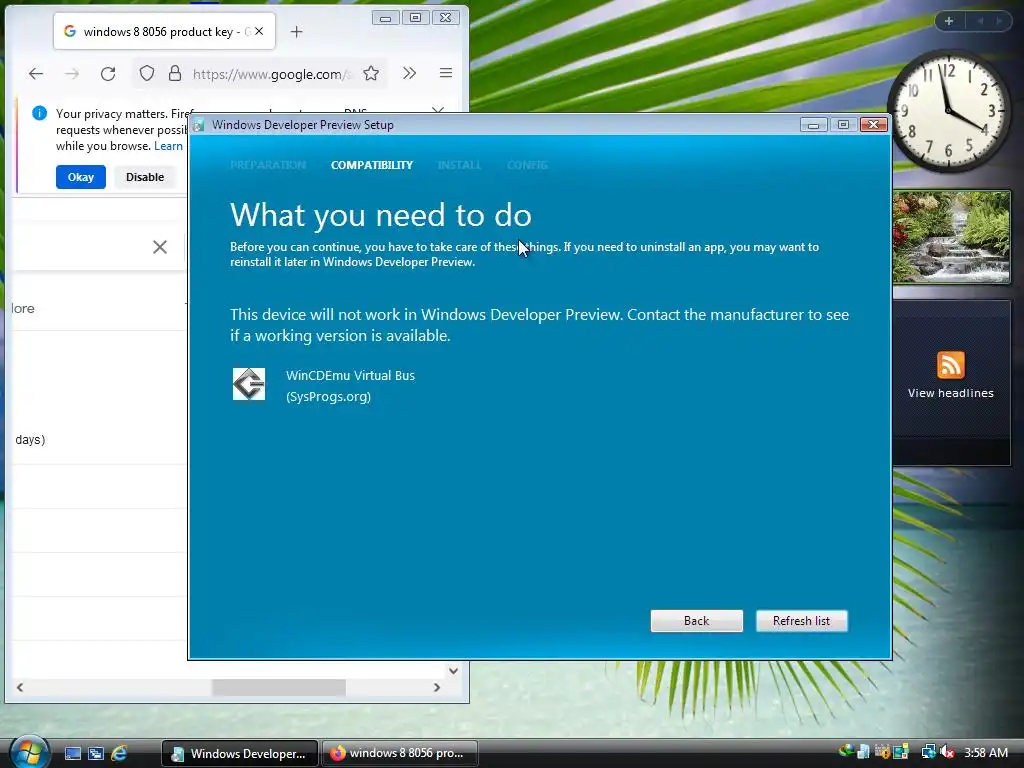The height and width of the screenshot is (768, 1024).
Task: Click the Firefox horizontal scrollbar thumb
Action: (x=279, y=687)
